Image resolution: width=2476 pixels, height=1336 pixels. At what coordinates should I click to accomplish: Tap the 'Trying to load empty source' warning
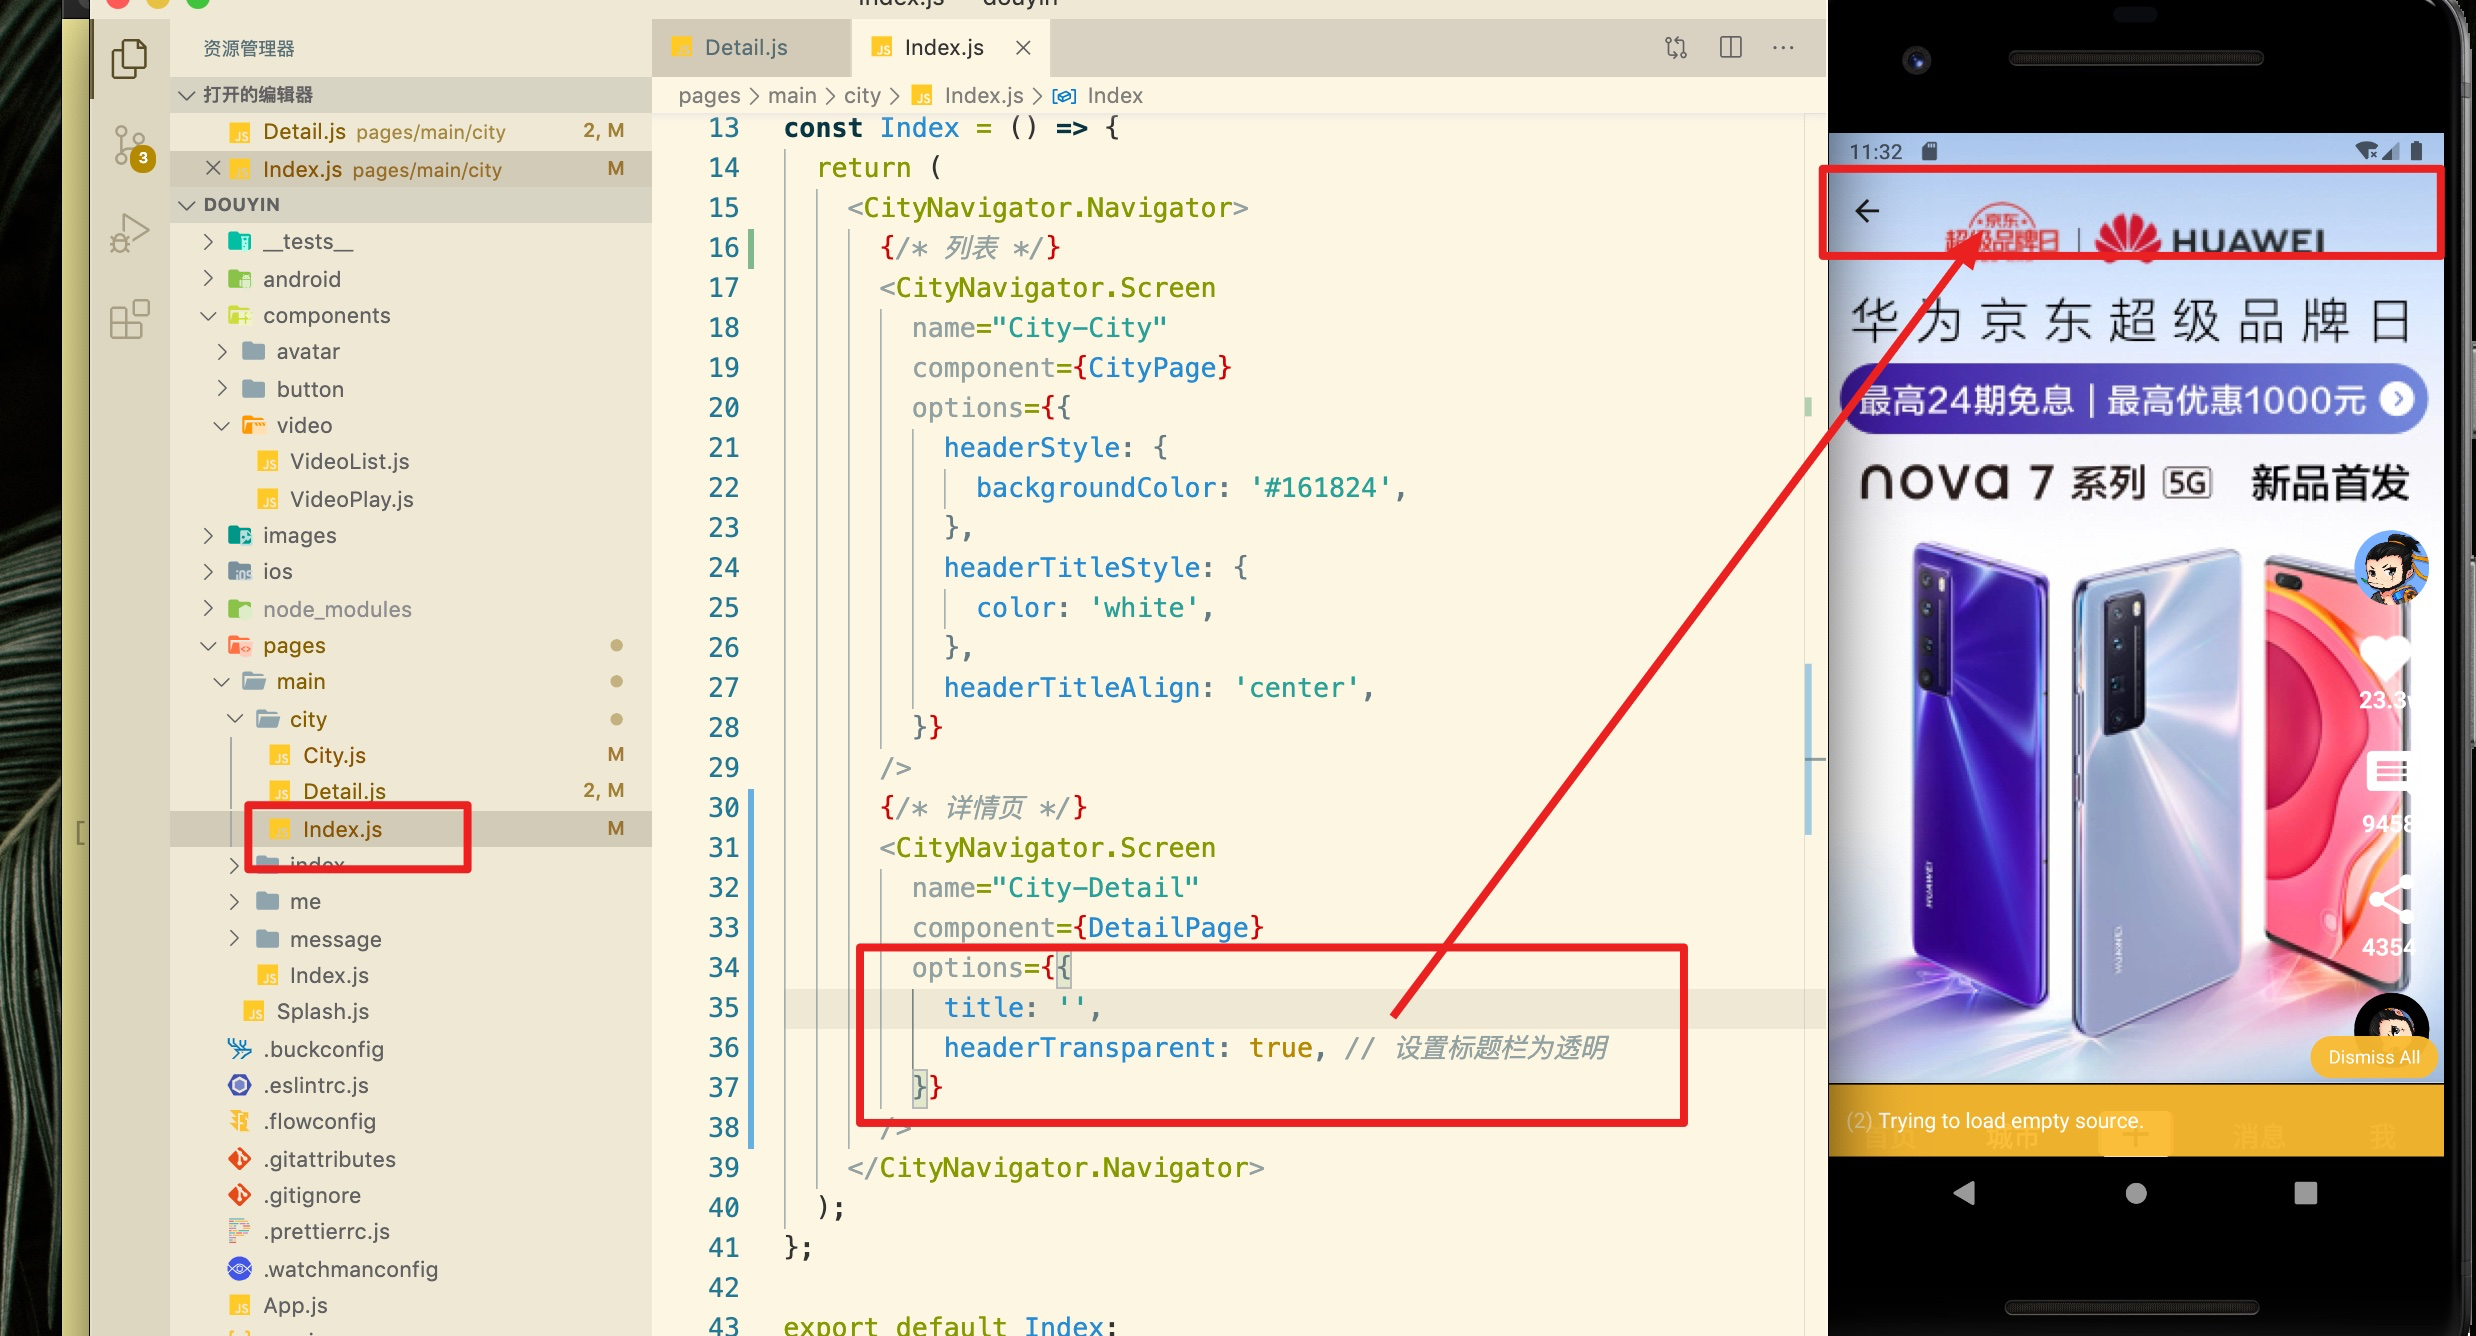point(2136,1121)
